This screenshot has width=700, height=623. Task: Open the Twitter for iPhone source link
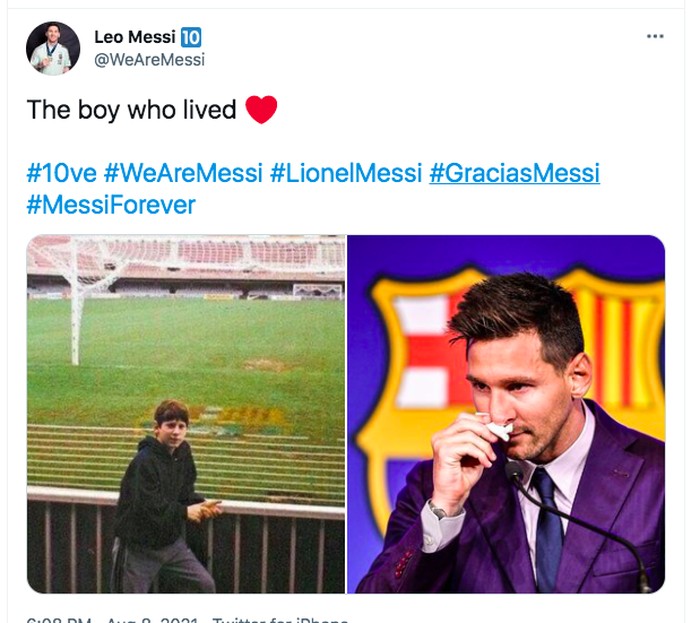(280, 619)
